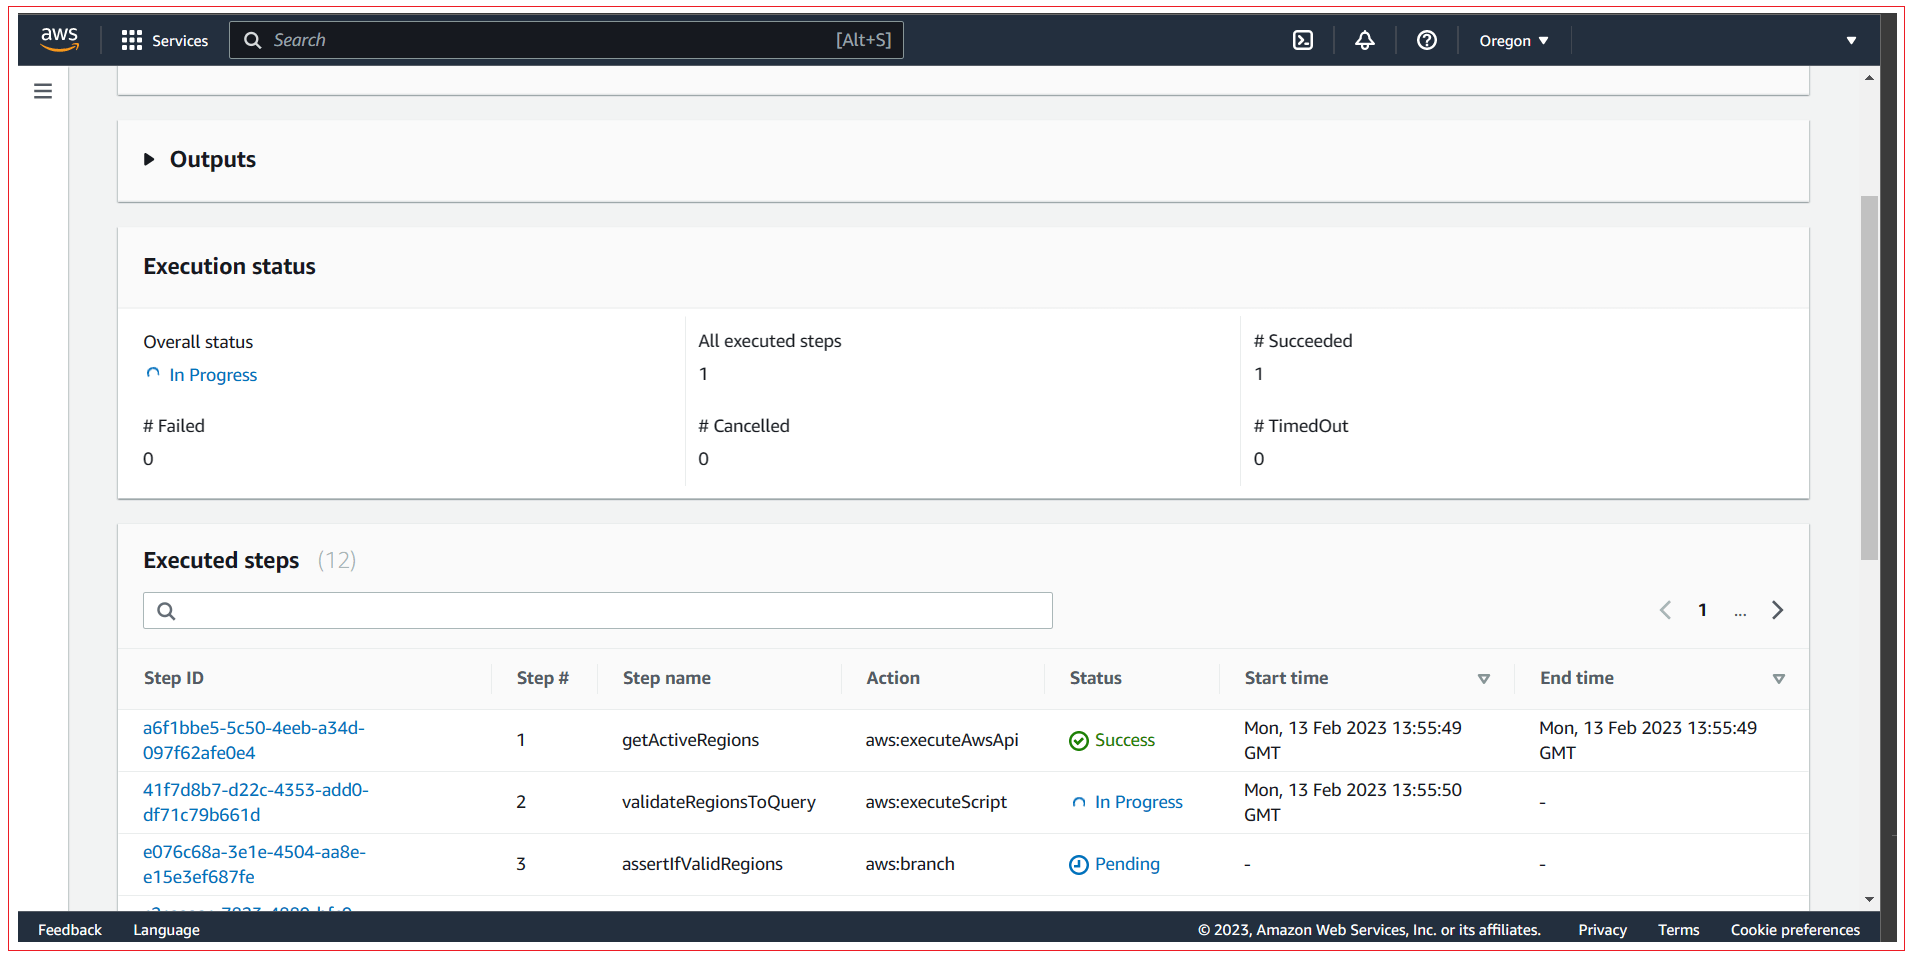
Task: Open the Oregon region dropdown
Action: pyautogui.click(x=1513, y=40)
